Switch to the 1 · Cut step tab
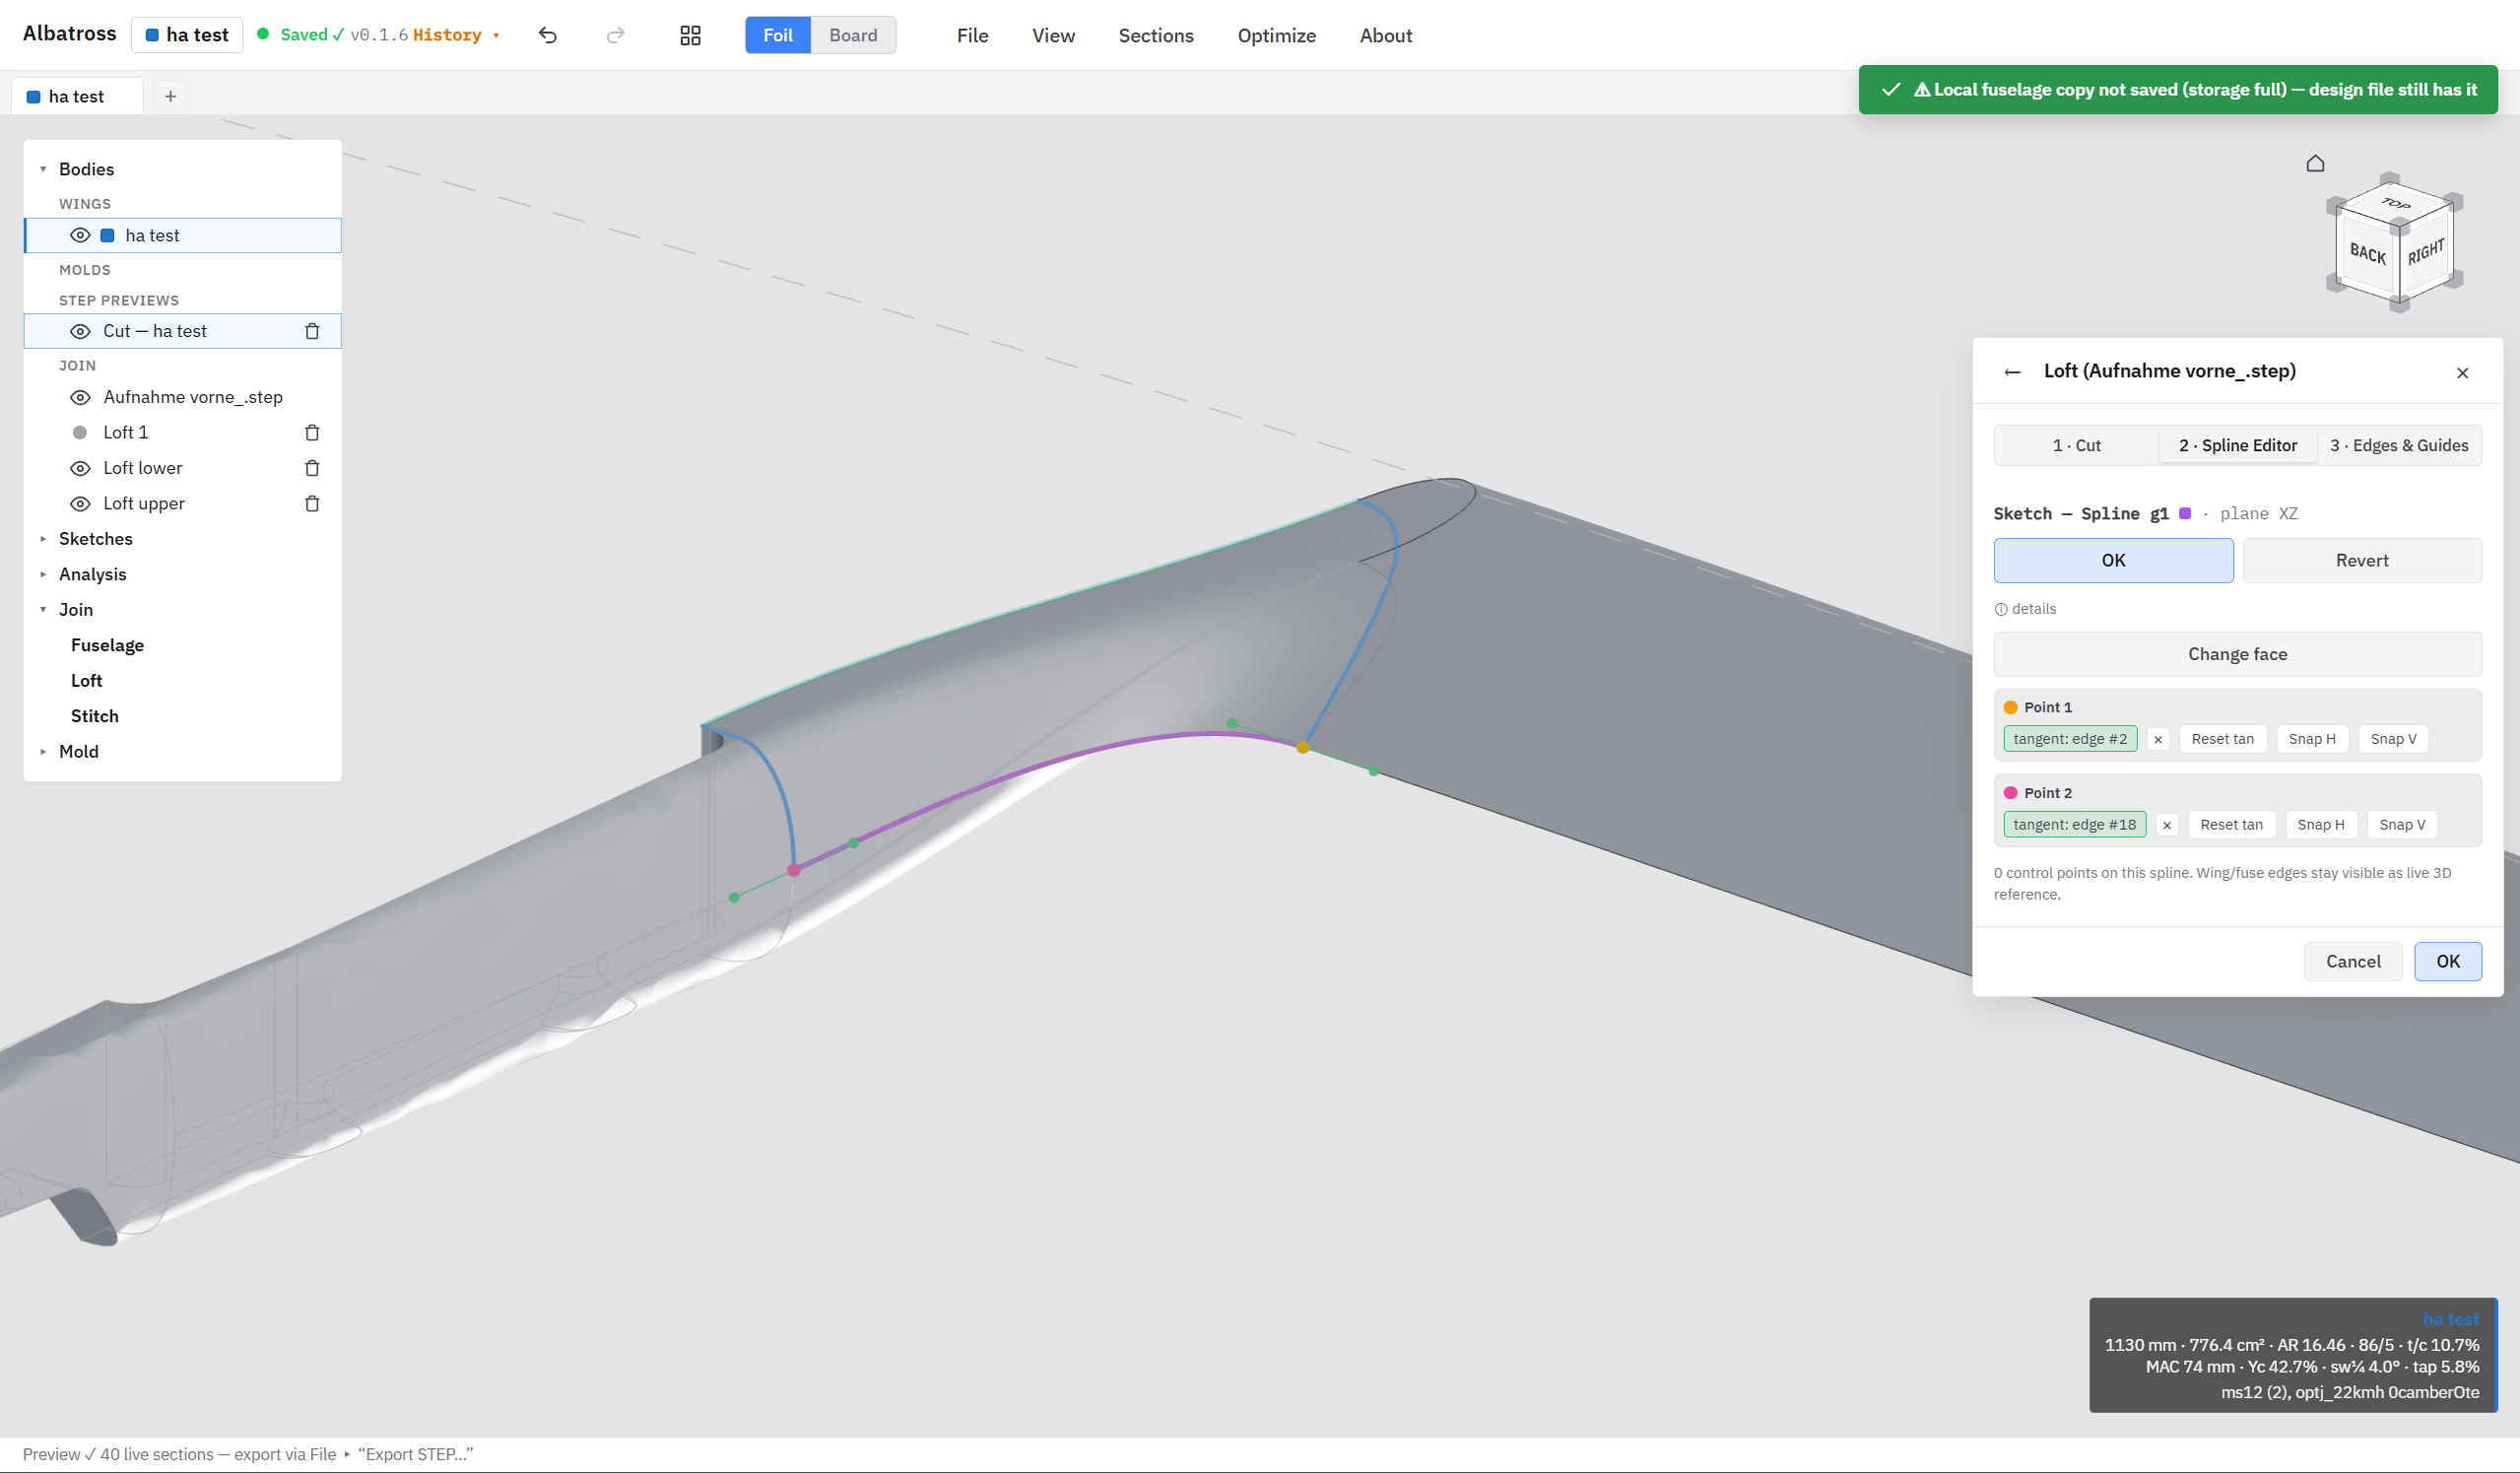The image size is (2520, 1473). 2076,445
